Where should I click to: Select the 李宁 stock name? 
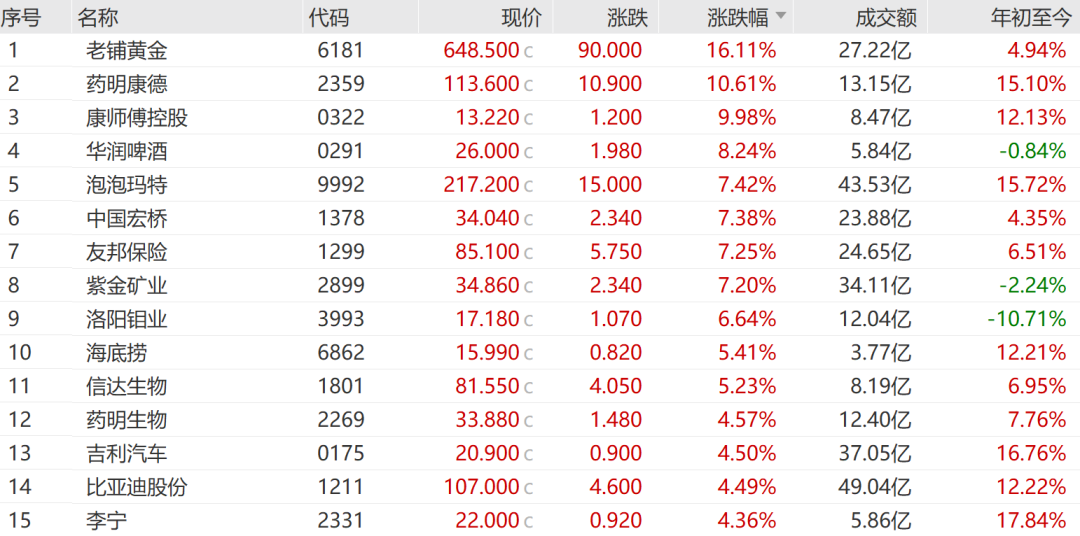click(107, 520)
